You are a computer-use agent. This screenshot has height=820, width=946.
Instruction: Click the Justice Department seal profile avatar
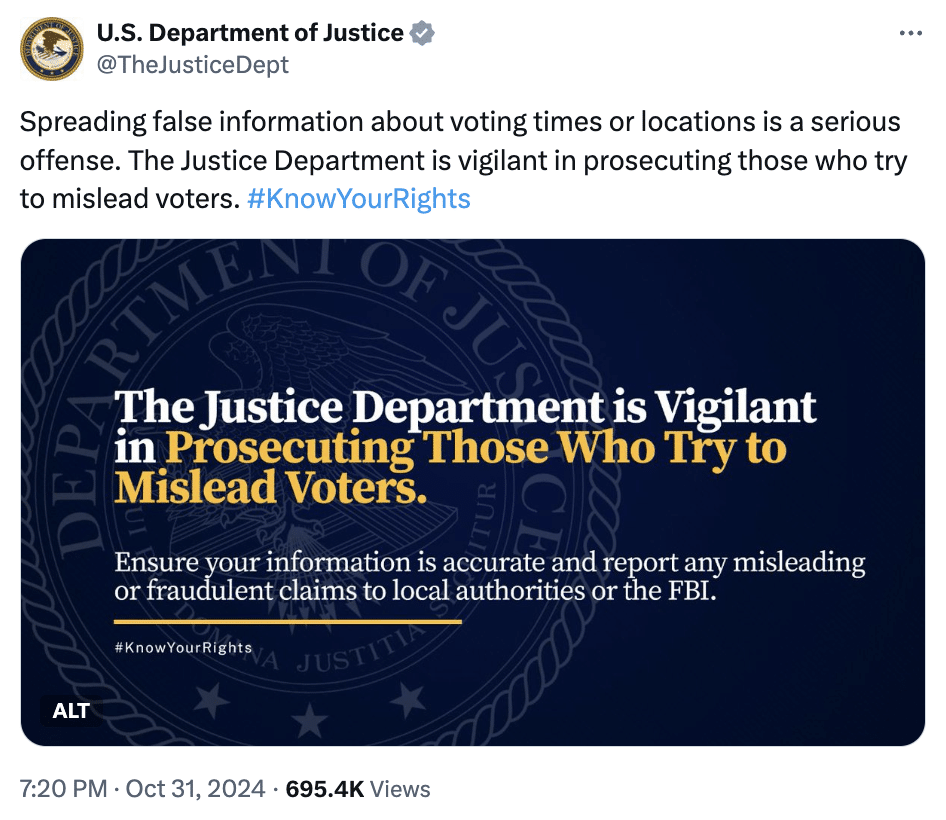coord(53,49)
